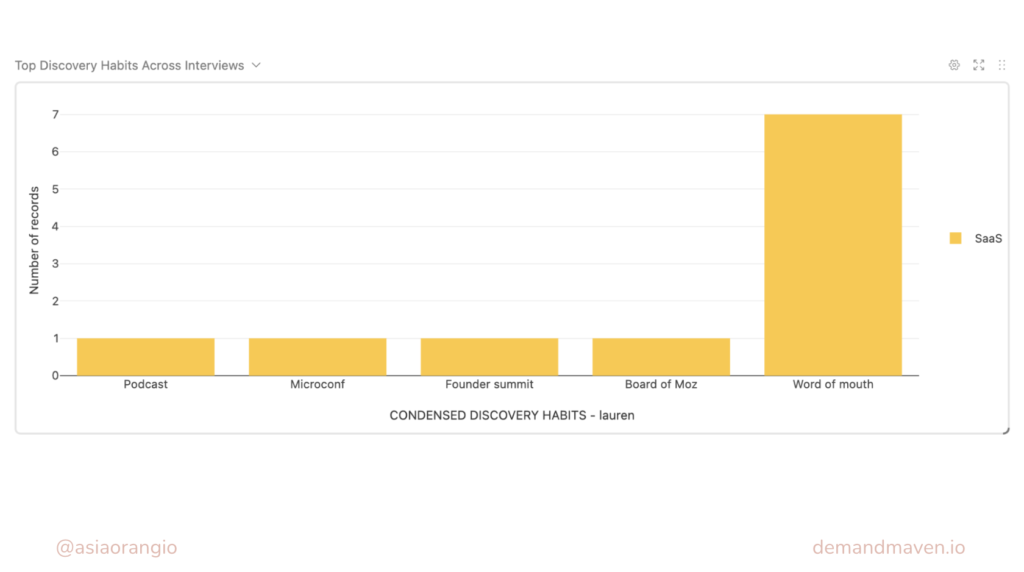
Task: Click the @asiaorangio handle text
Action: [116, 547]
